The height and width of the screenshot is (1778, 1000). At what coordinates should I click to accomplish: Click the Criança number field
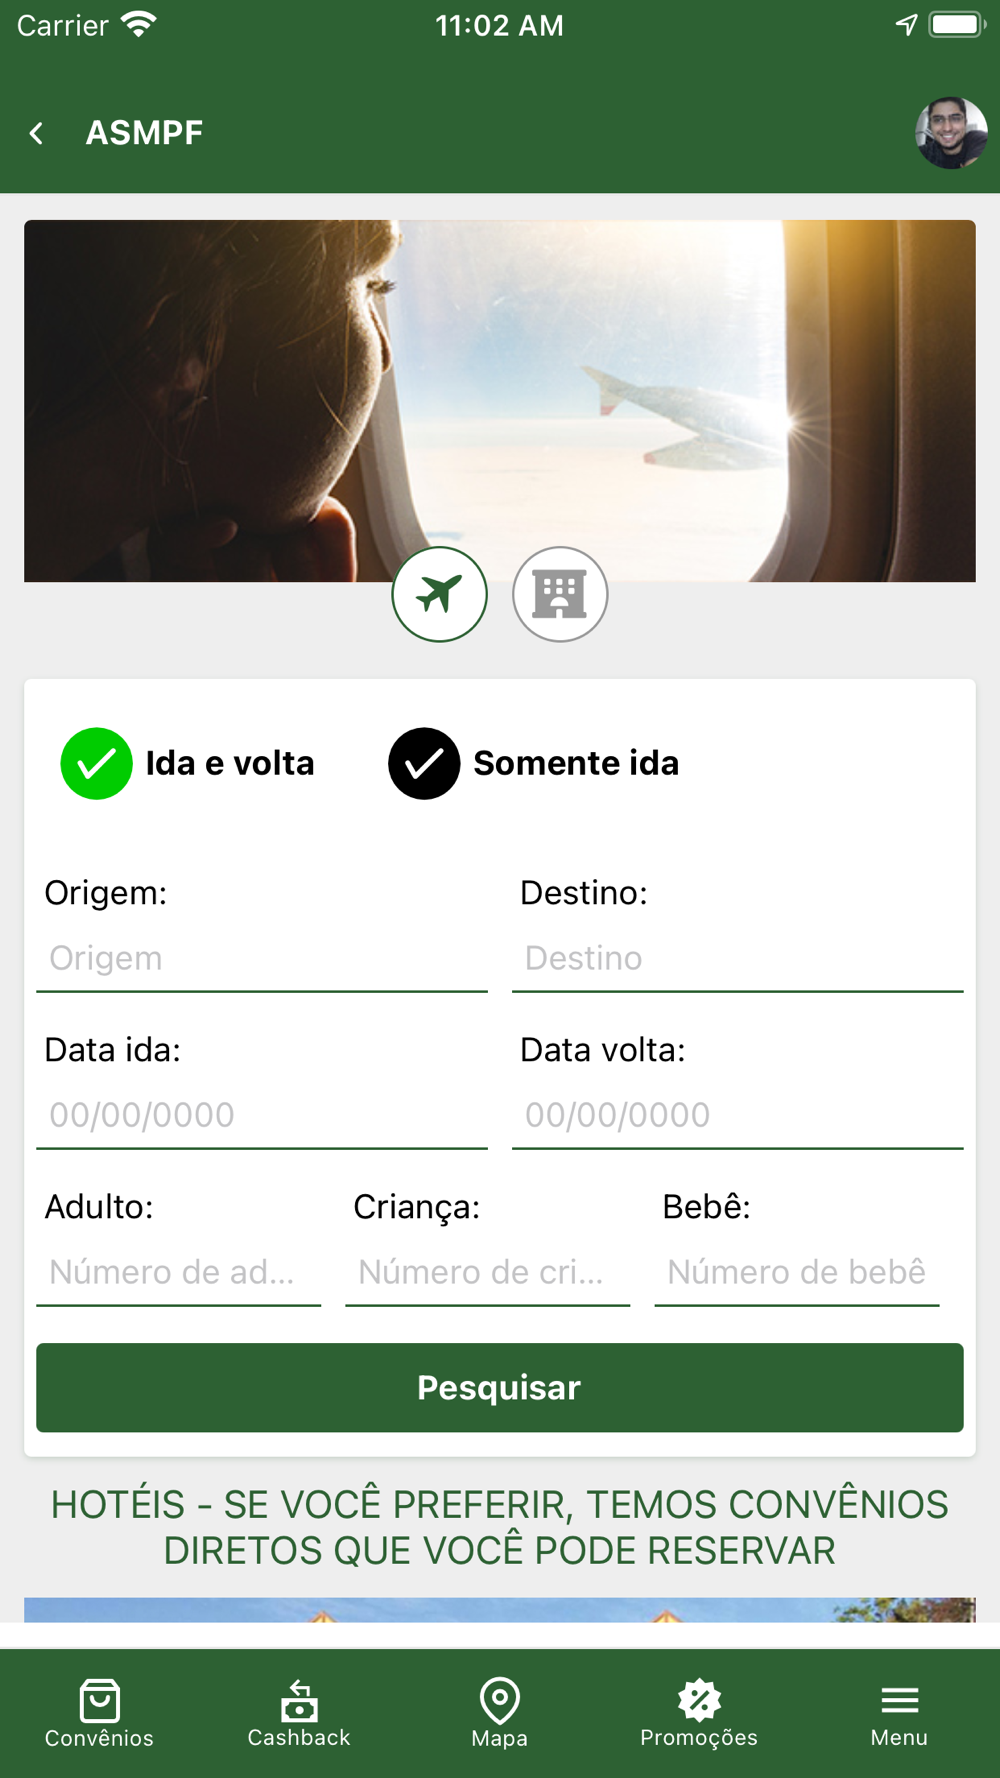[x=488, y=1272]
